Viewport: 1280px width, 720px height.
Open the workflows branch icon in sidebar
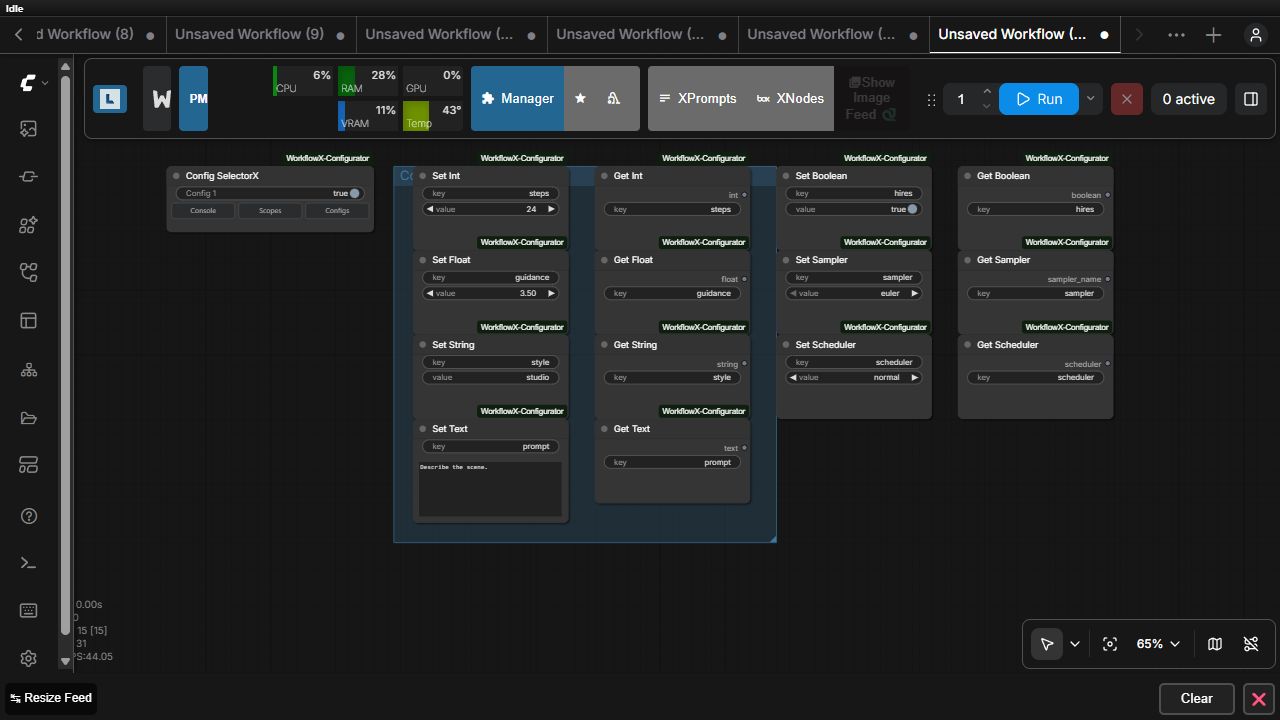[28, 273]
